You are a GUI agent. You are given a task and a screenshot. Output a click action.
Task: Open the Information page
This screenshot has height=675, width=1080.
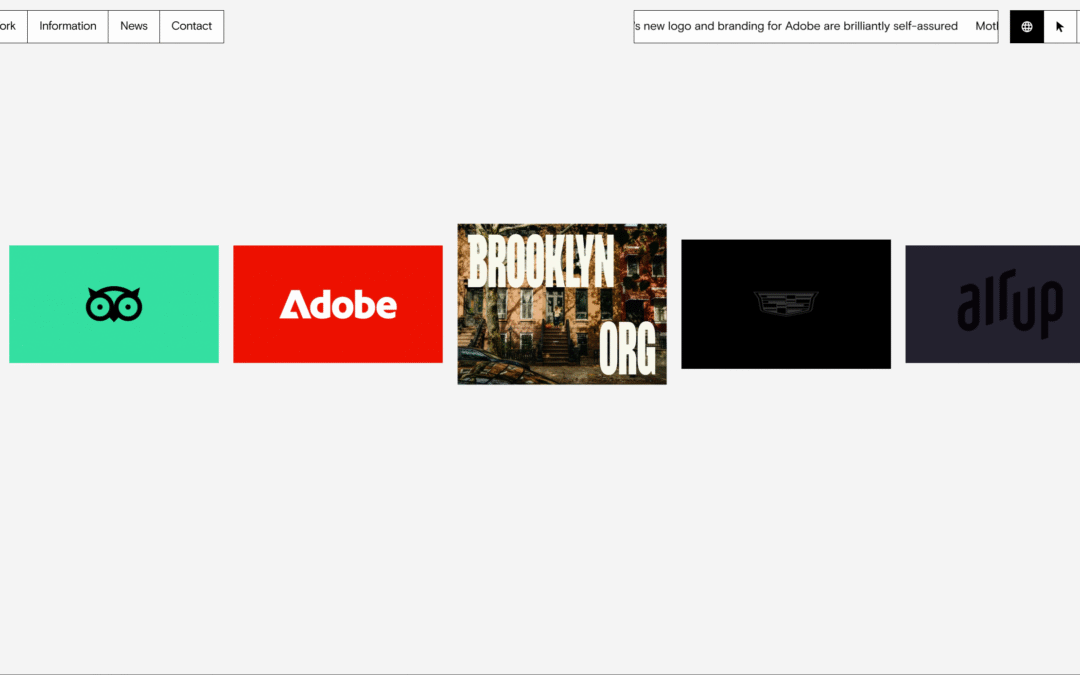pyautogui.click(x=68, y=26)
